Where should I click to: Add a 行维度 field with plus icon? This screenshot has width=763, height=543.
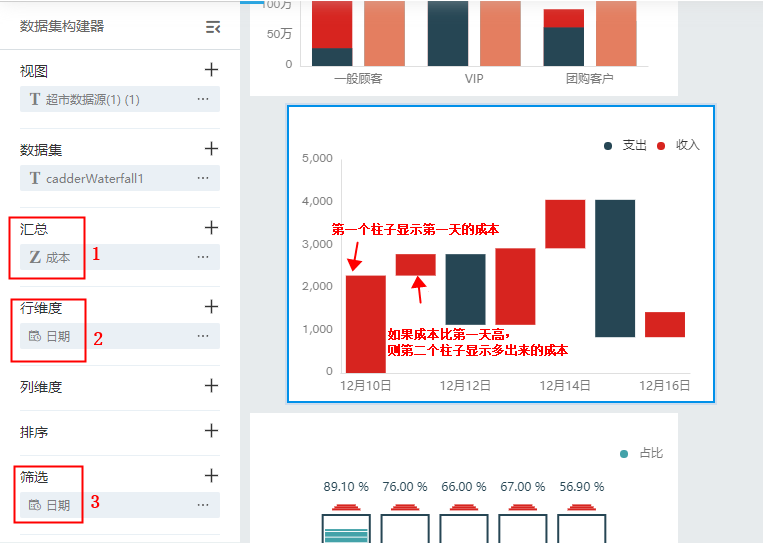(211, 307)
